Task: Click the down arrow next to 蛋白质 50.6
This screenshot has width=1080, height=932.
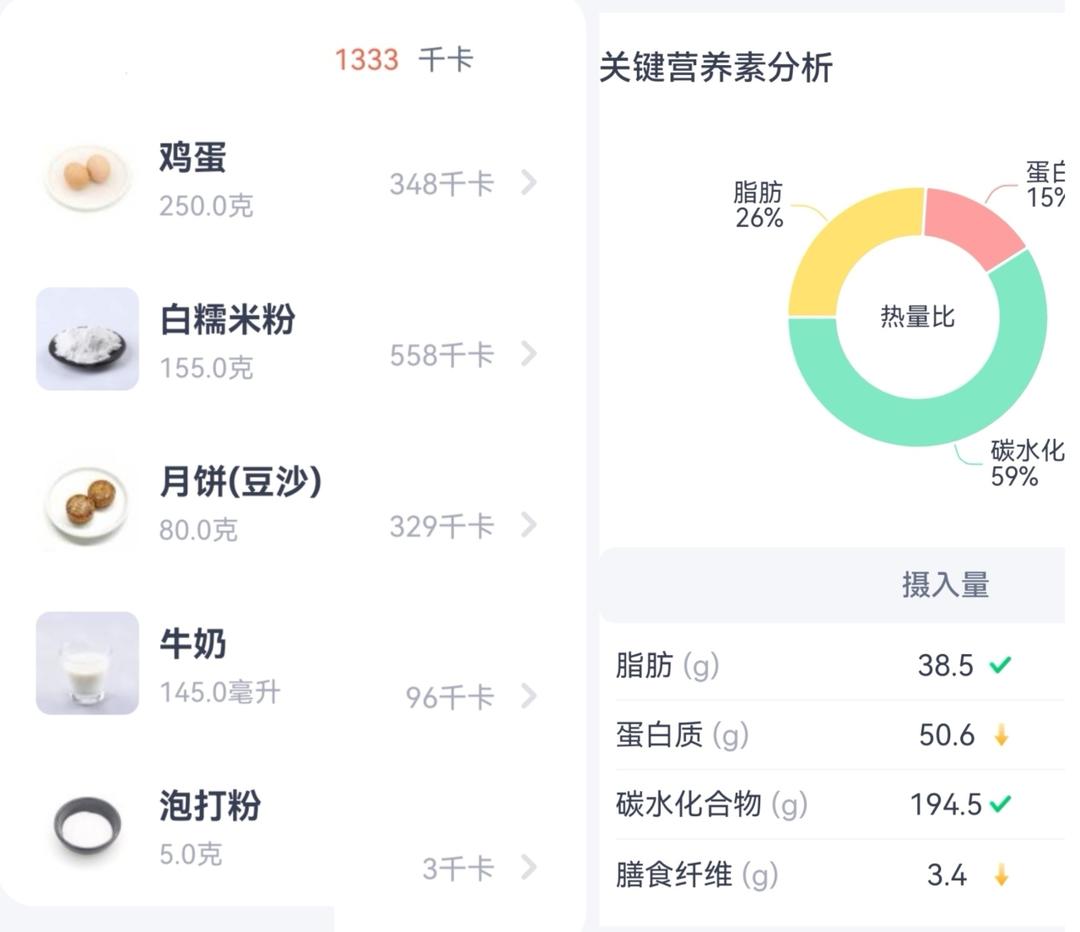Action: [1001, 736]
